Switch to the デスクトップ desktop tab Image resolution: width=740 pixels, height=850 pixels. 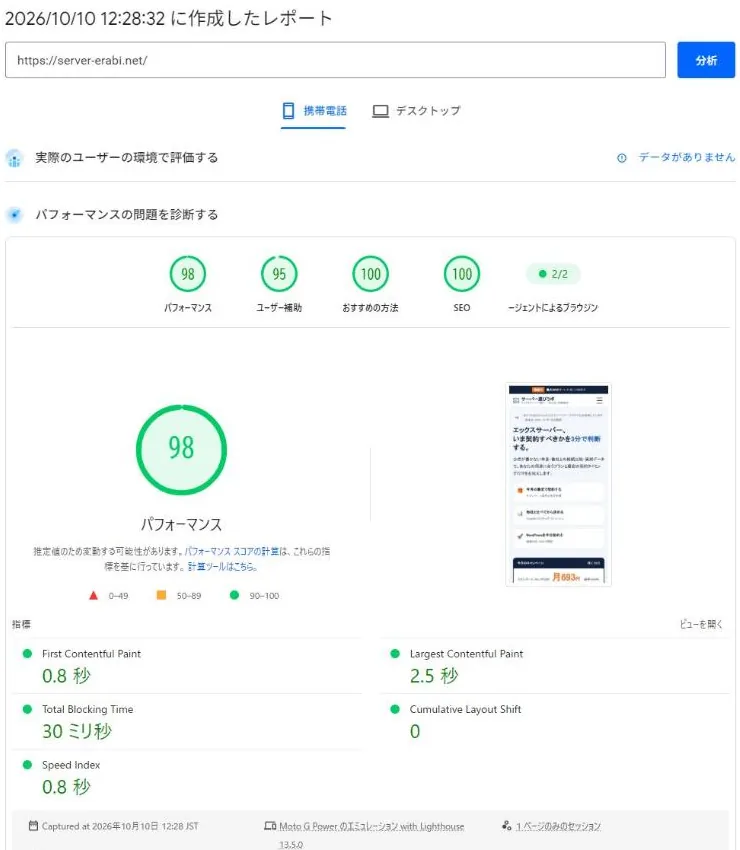pos(416,111)
